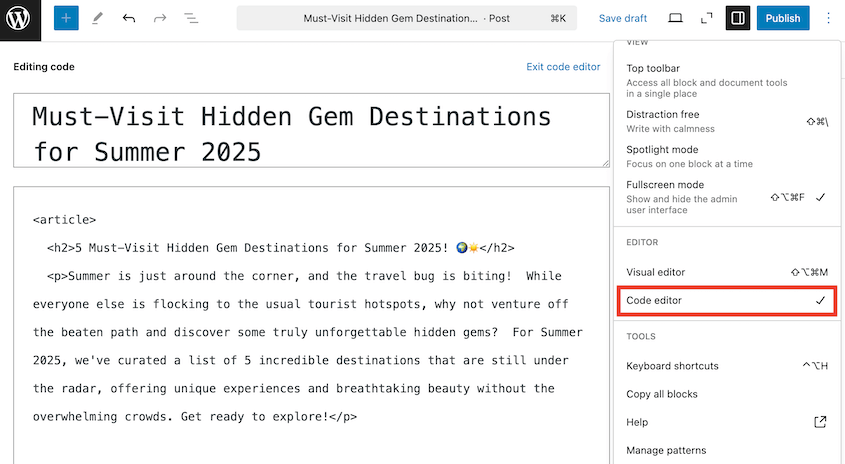Open the Options three-dot menu
This screenshot has width=845, height=464.
(x=828, y=18)
